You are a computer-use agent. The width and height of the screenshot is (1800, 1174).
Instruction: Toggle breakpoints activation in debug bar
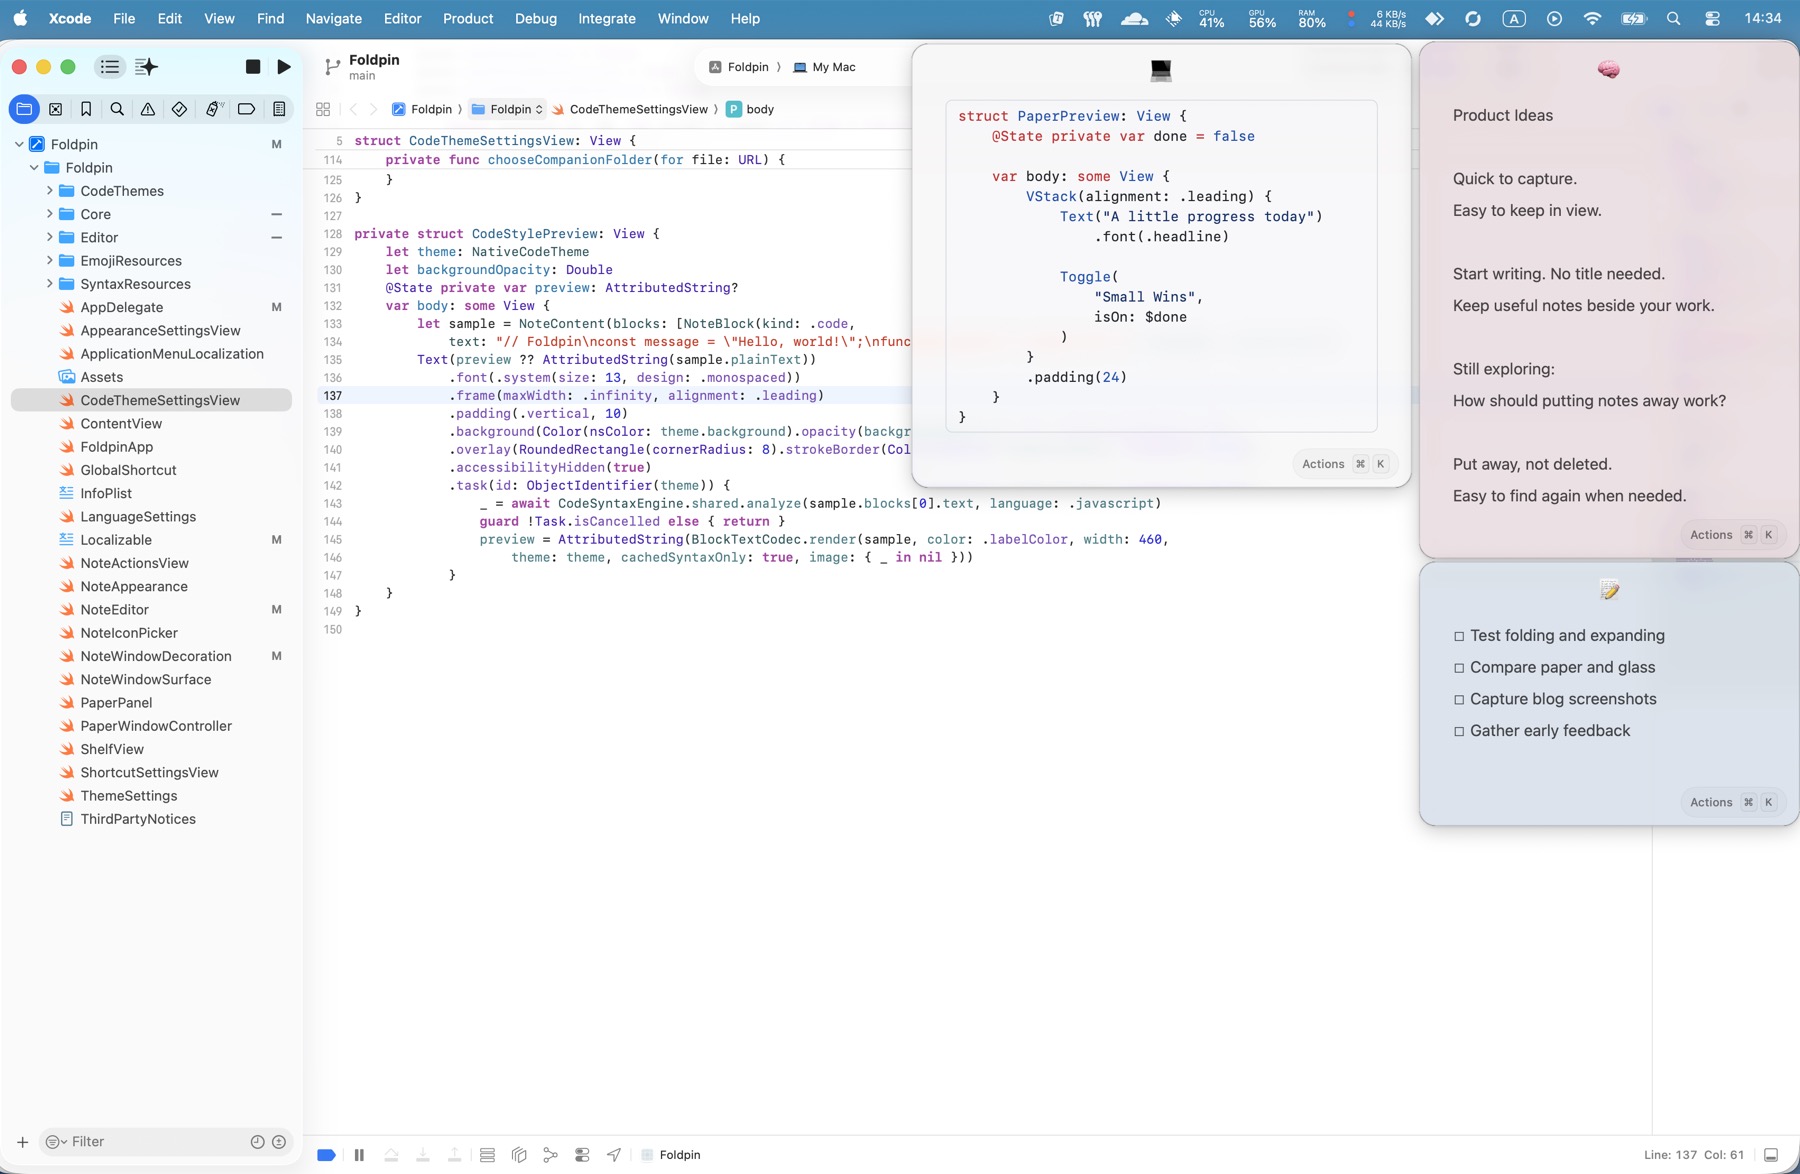click(x=326, y=1155)
